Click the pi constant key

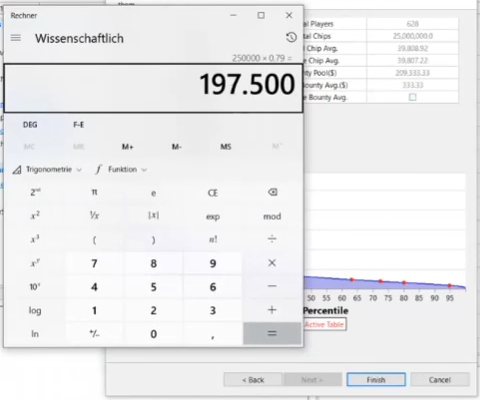(94, 192)
